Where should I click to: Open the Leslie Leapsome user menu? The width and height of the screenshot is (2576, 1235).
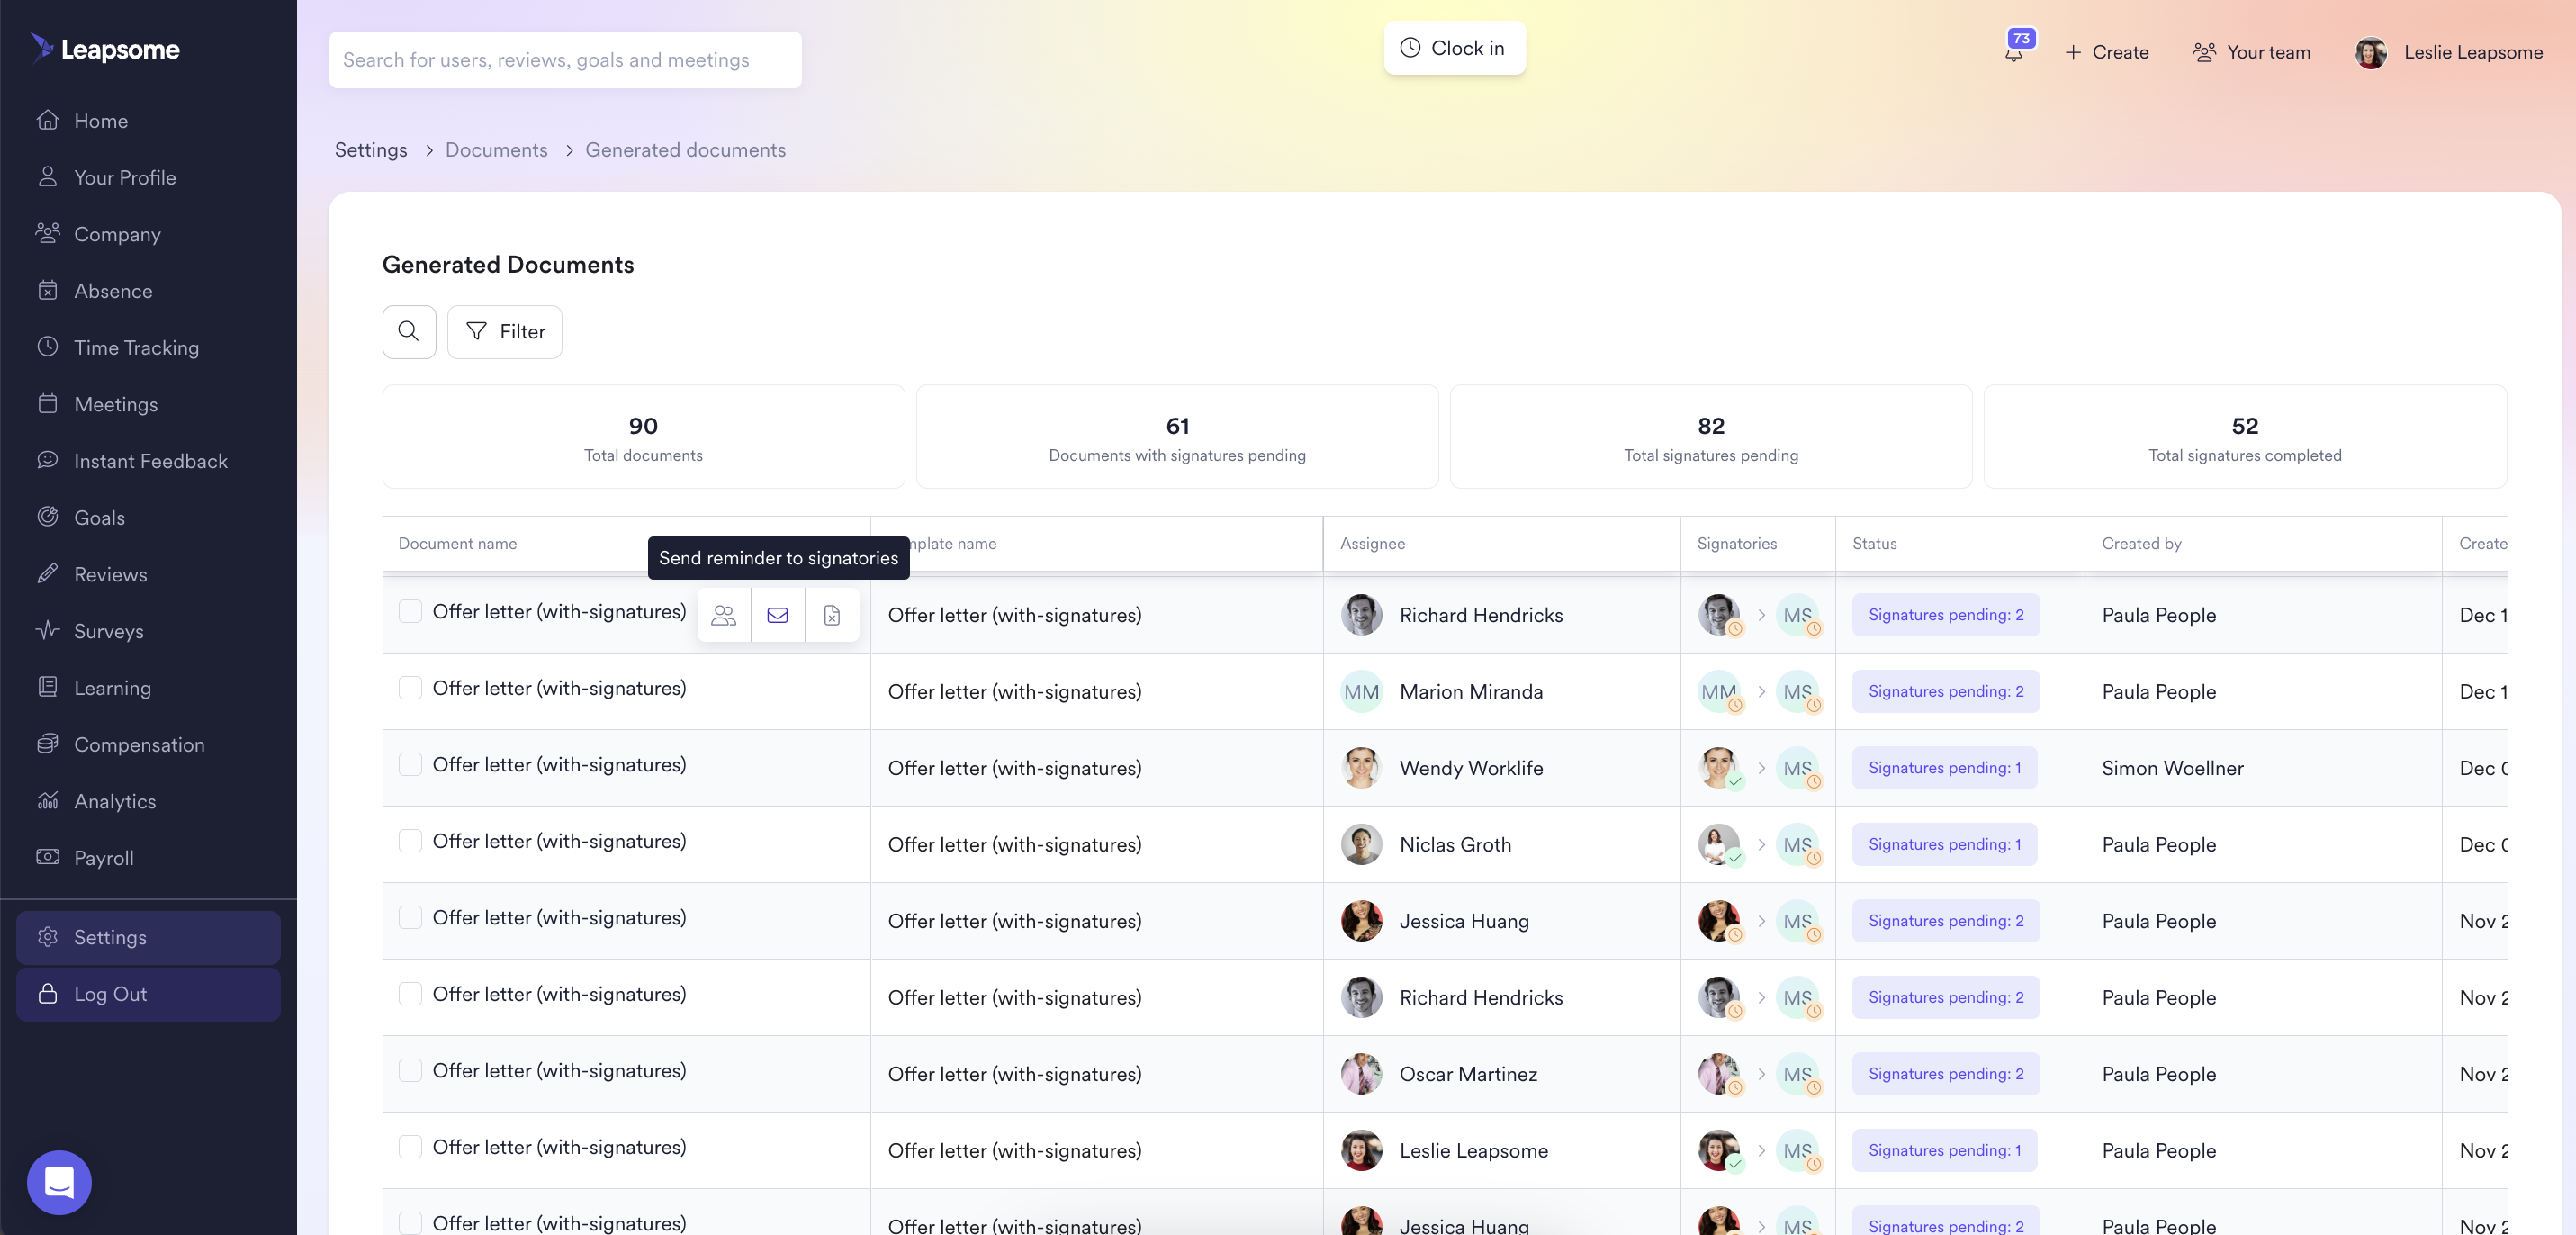pos(2448,52)
